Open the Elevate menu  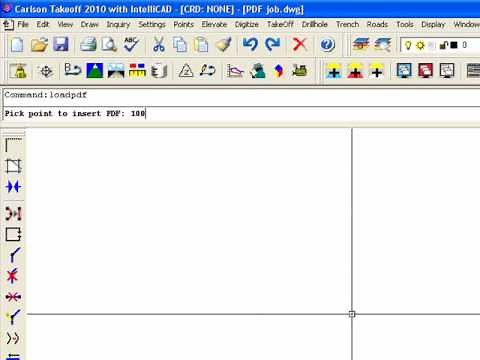214,24
